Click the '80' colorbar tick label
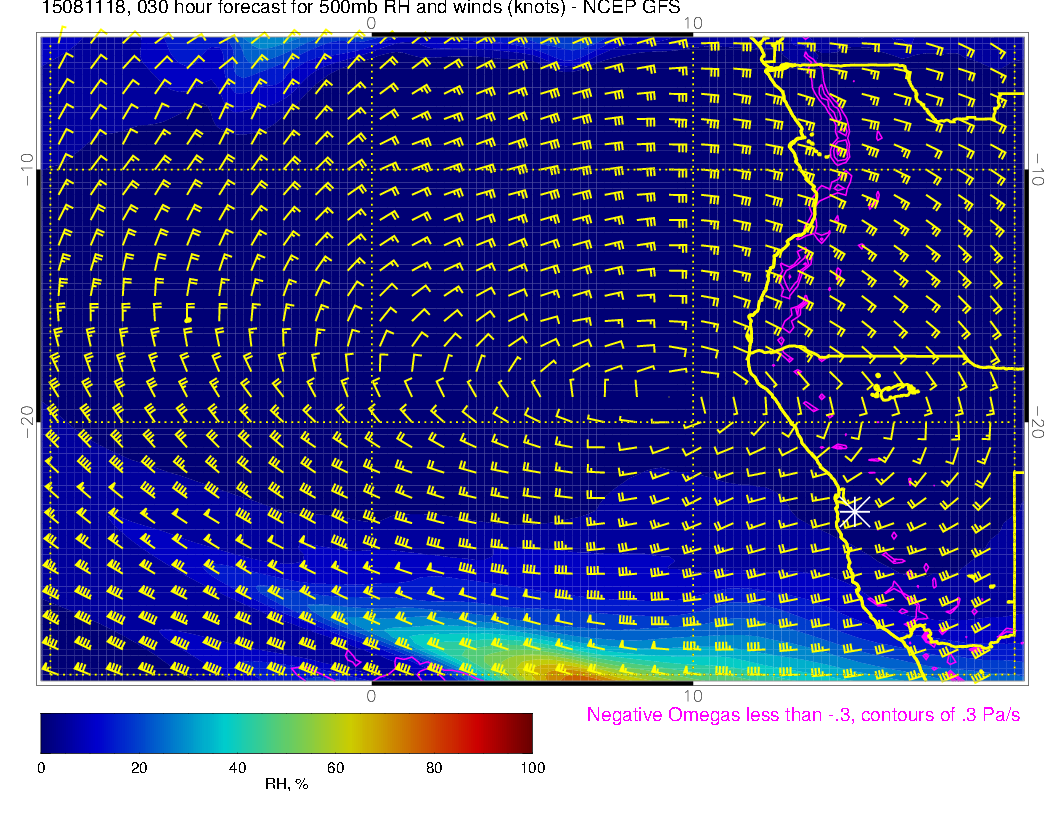The height and width of the screenshot is (816, 1056). [x=434, y=768]
